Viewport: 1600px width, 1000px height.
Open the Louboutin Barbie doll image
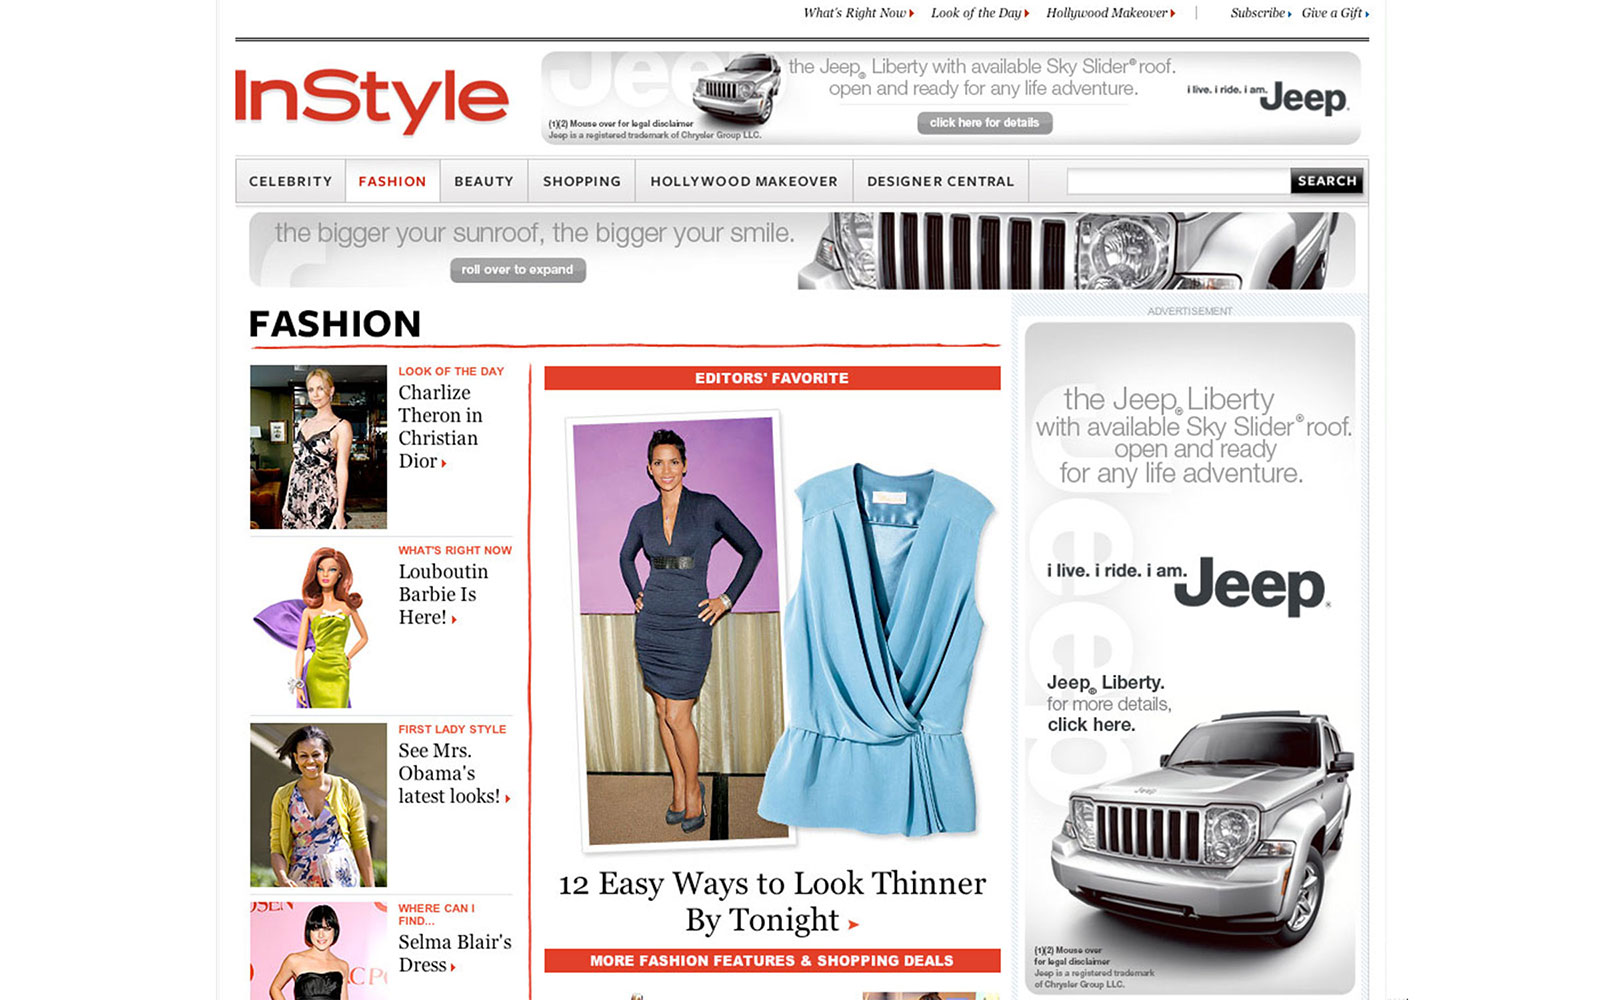(x=318, y=626)
